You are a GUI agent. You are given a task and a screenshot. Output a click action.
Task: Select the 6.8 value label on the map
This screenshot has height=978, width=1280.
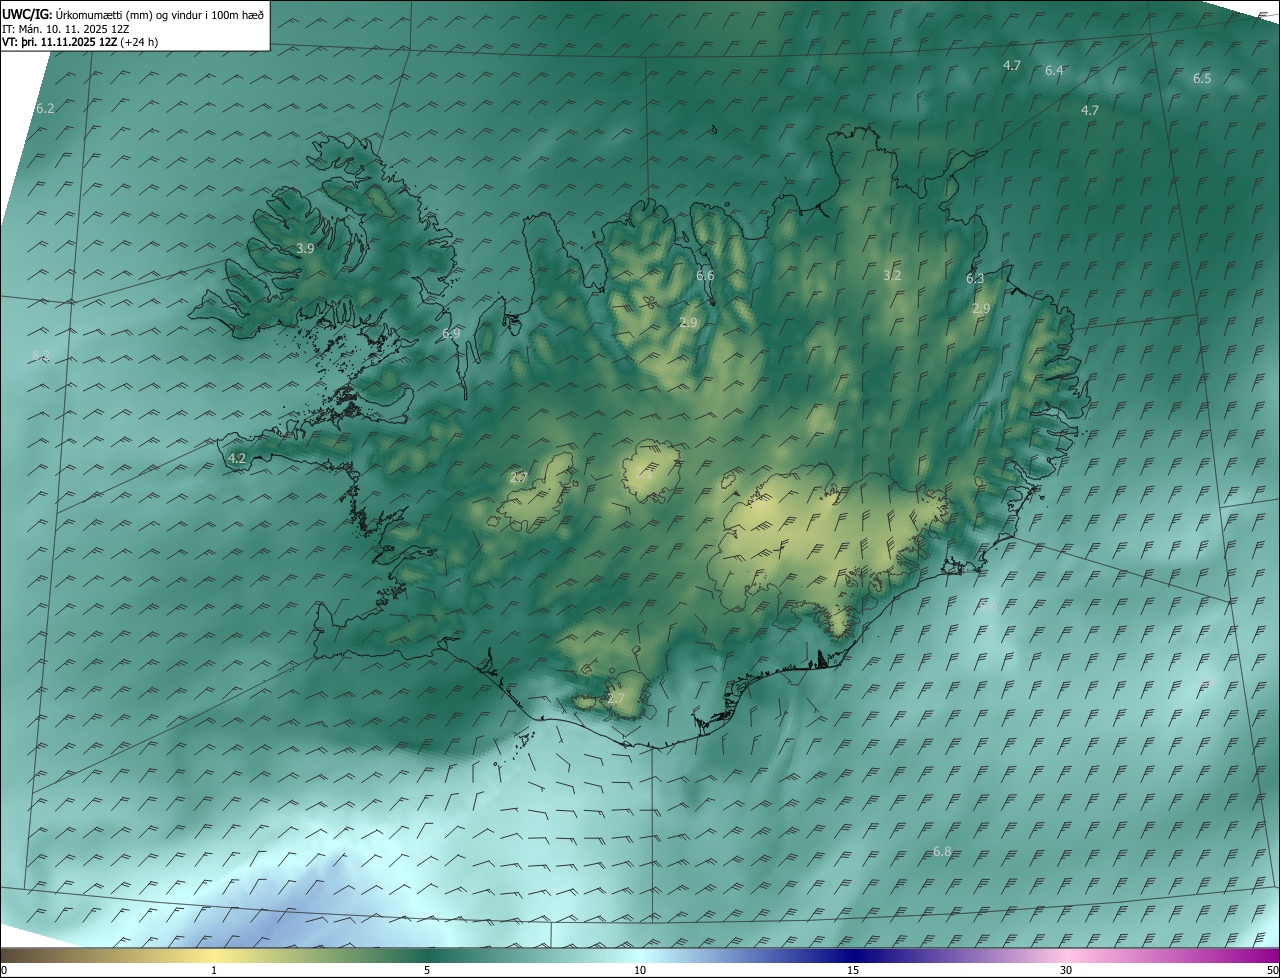(942, 852)
